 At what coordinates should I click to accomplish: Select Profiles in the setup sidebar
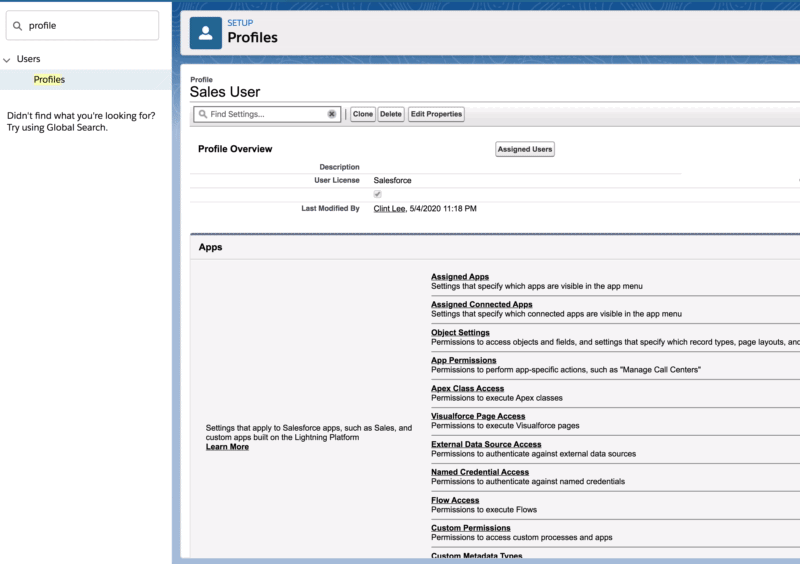tap(49, 80)
